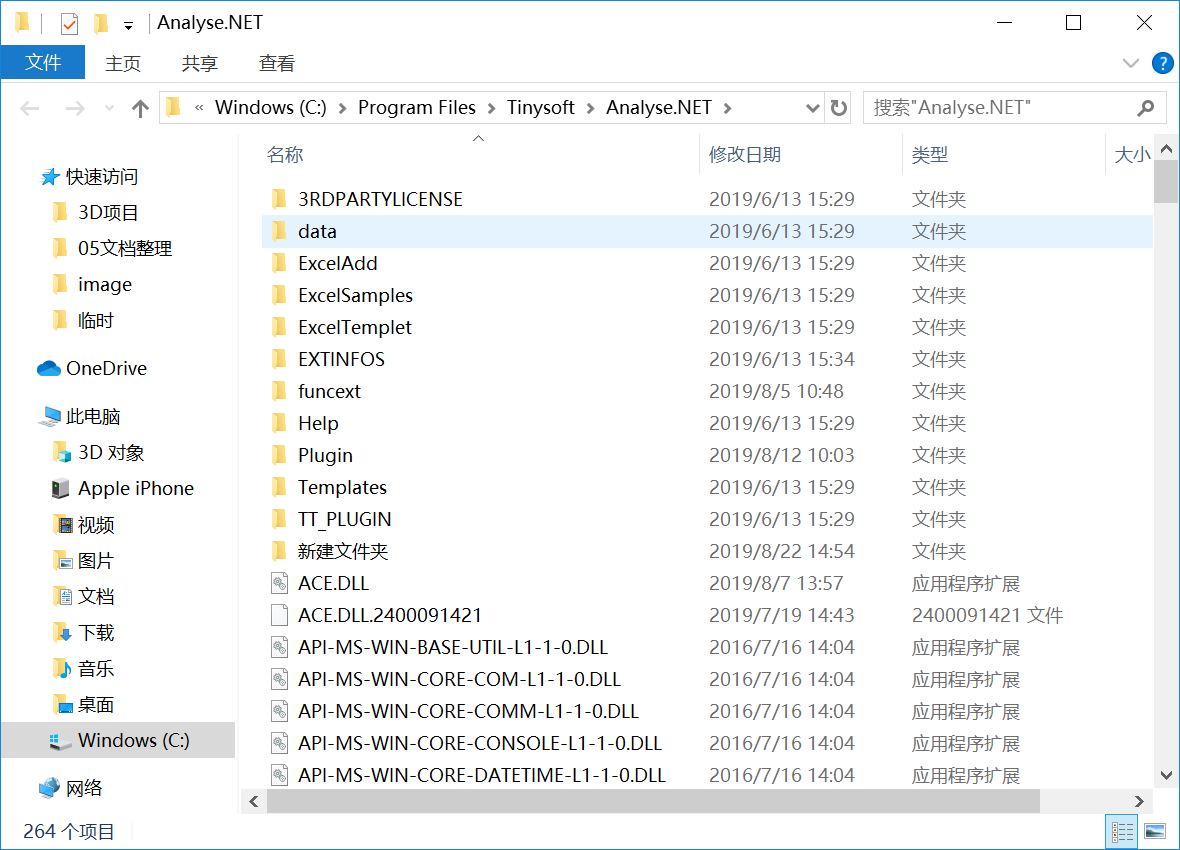This screenshot has width=1180, height=850.
Task: Open recent locations dropdown arrow
Action: click(109, 108)
